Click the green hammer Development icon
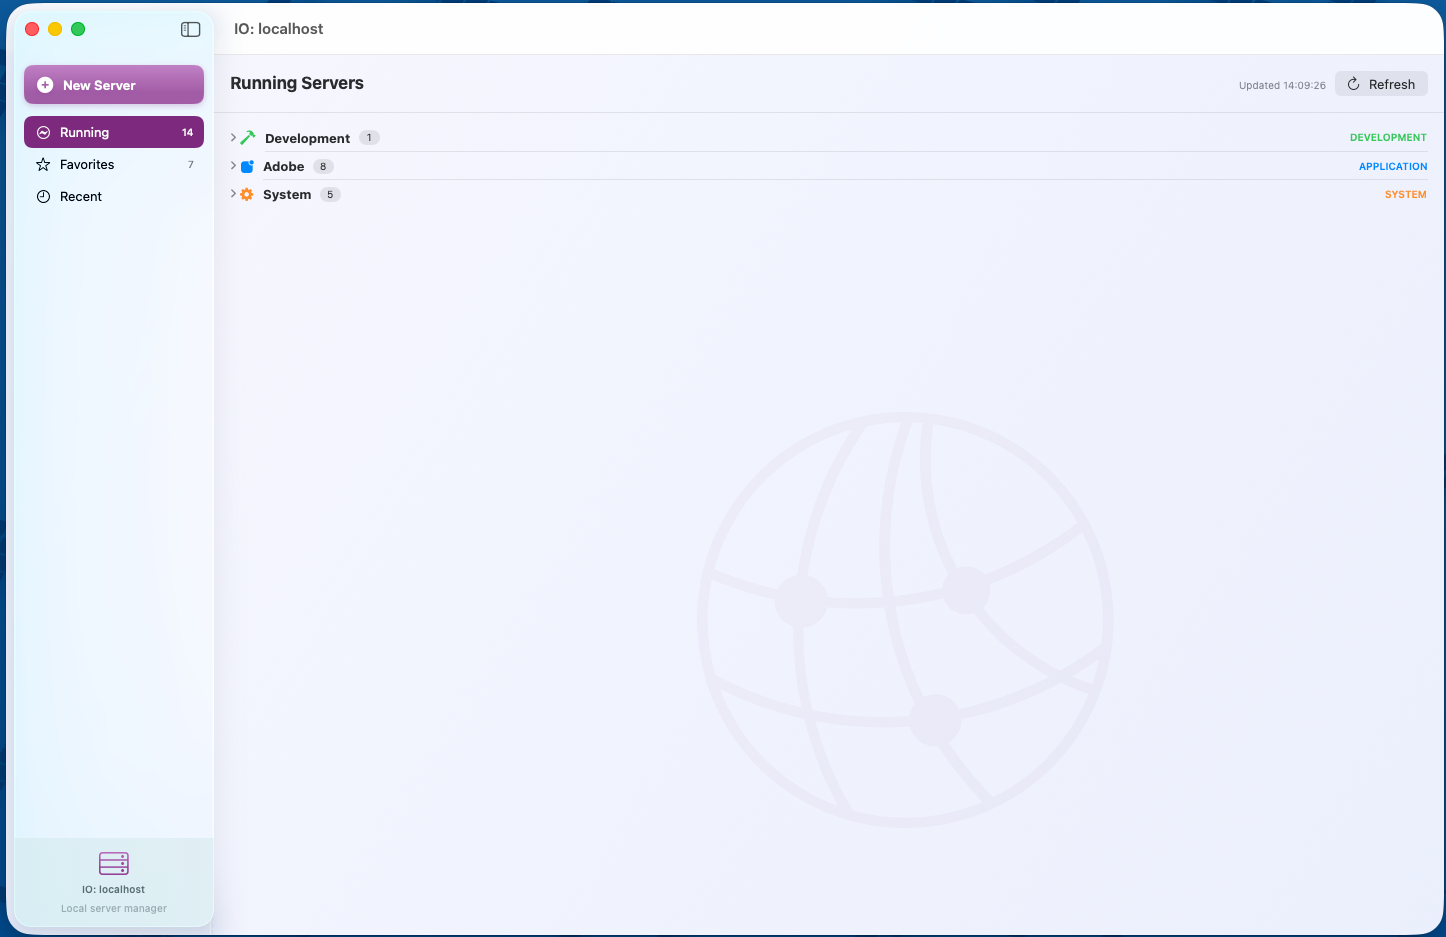1446x937 pixels. coord(248,138)
